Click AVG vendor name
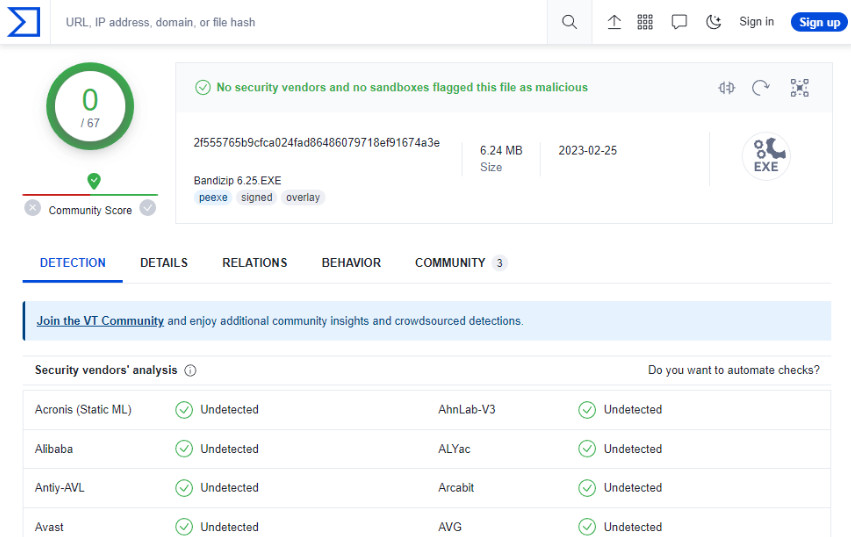 click(x=450, y=527)
